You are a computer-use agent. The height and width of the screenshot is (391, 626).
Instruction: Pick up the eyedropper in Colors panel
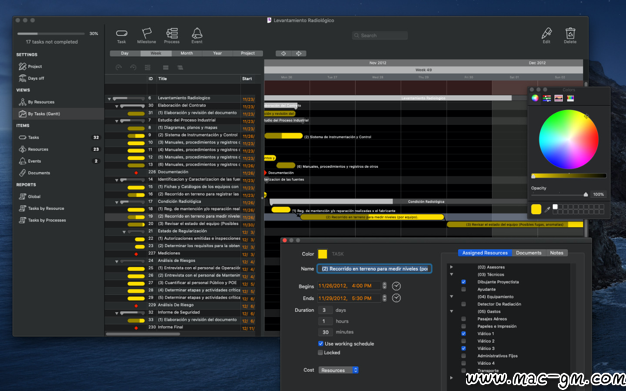point(547,209)
